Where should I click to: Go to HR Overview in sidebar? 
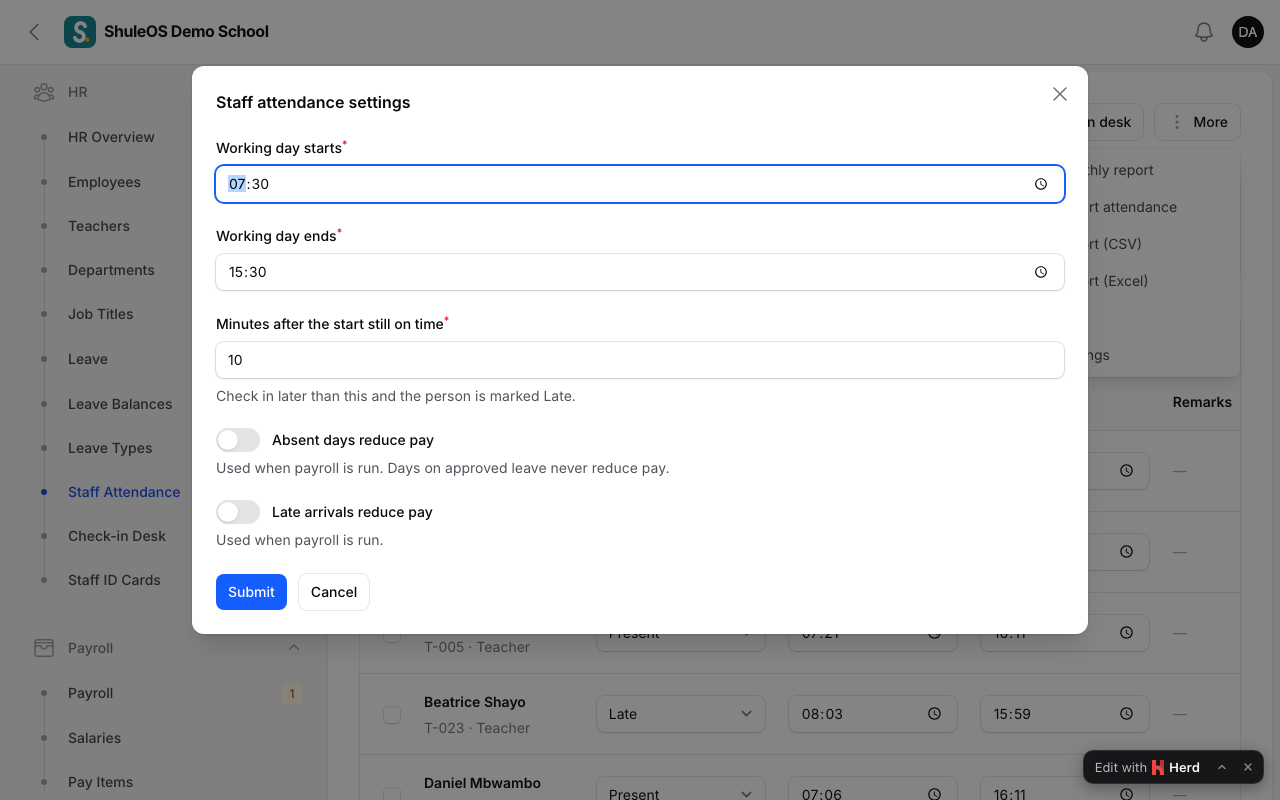(111, 137)
